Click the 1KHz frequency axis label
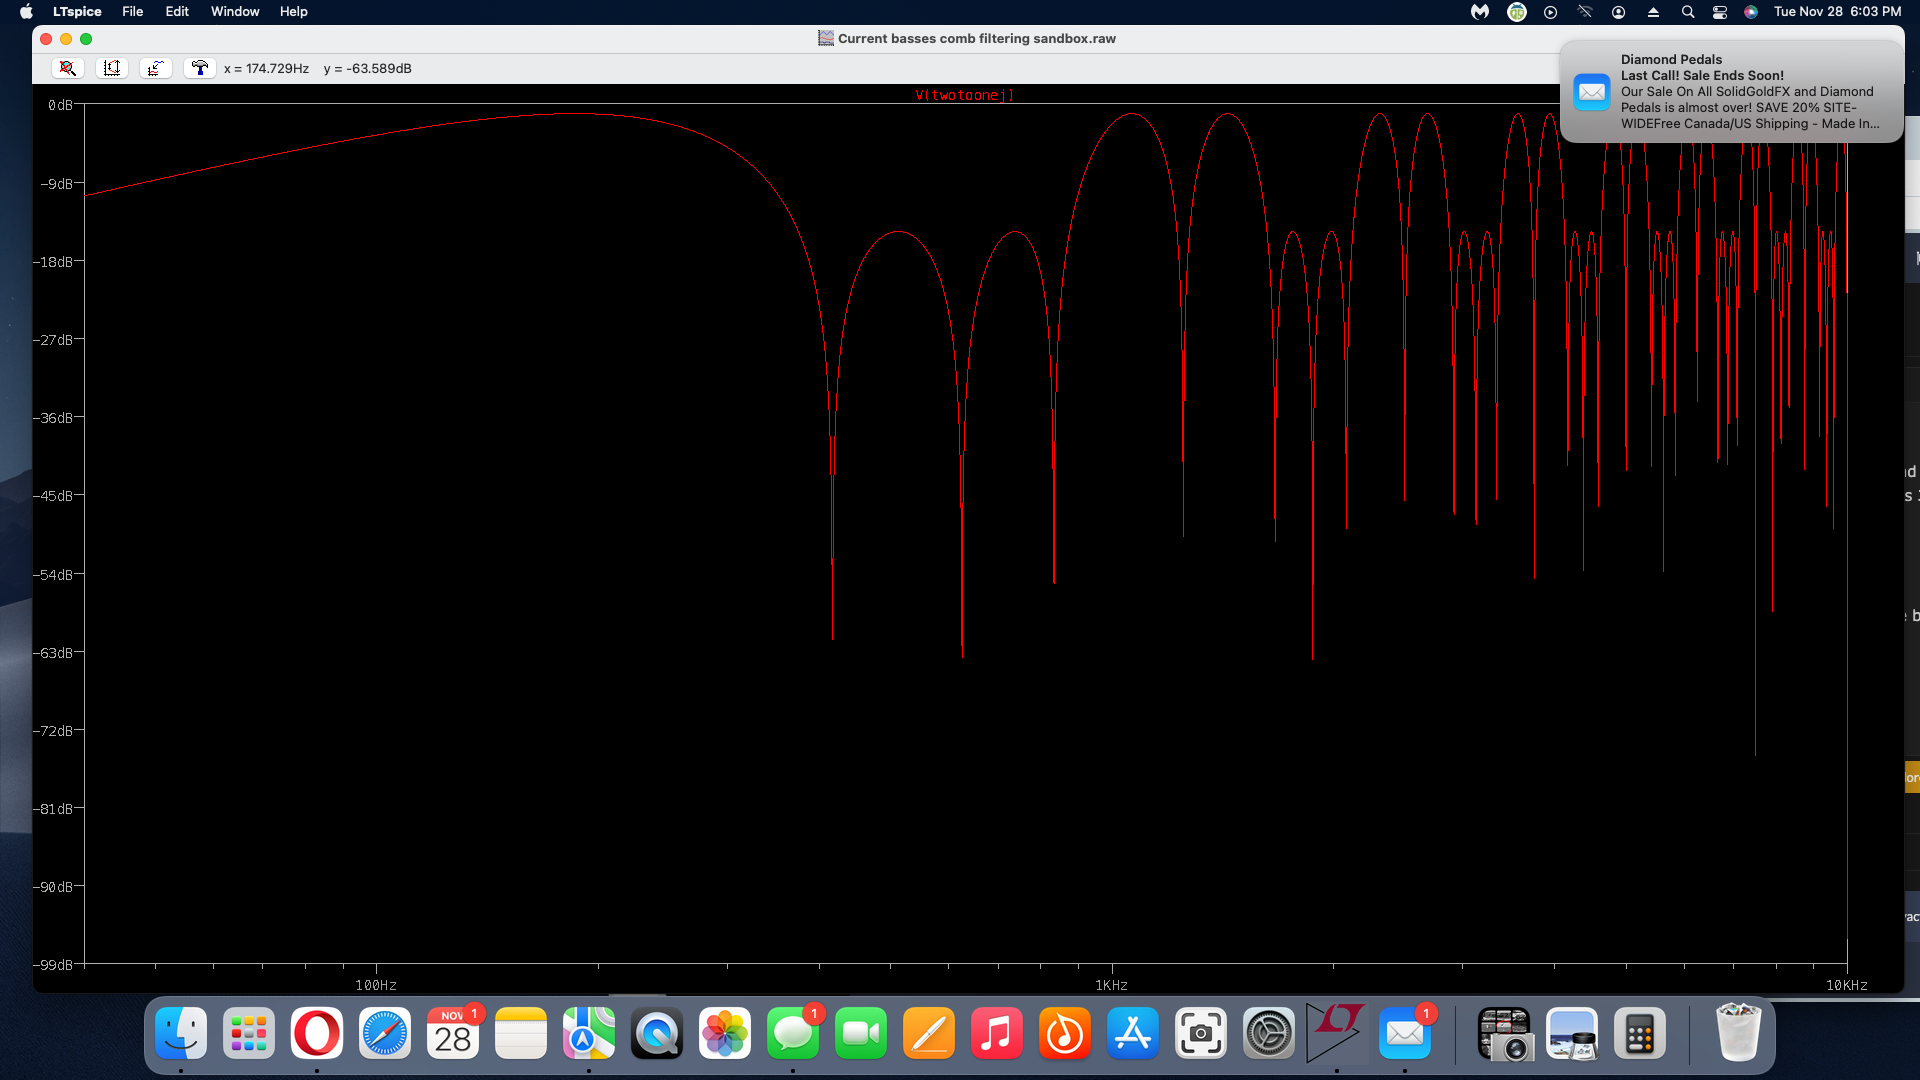The height and width of the screenshot is (1080, 1920). [x=1111, y=985]
